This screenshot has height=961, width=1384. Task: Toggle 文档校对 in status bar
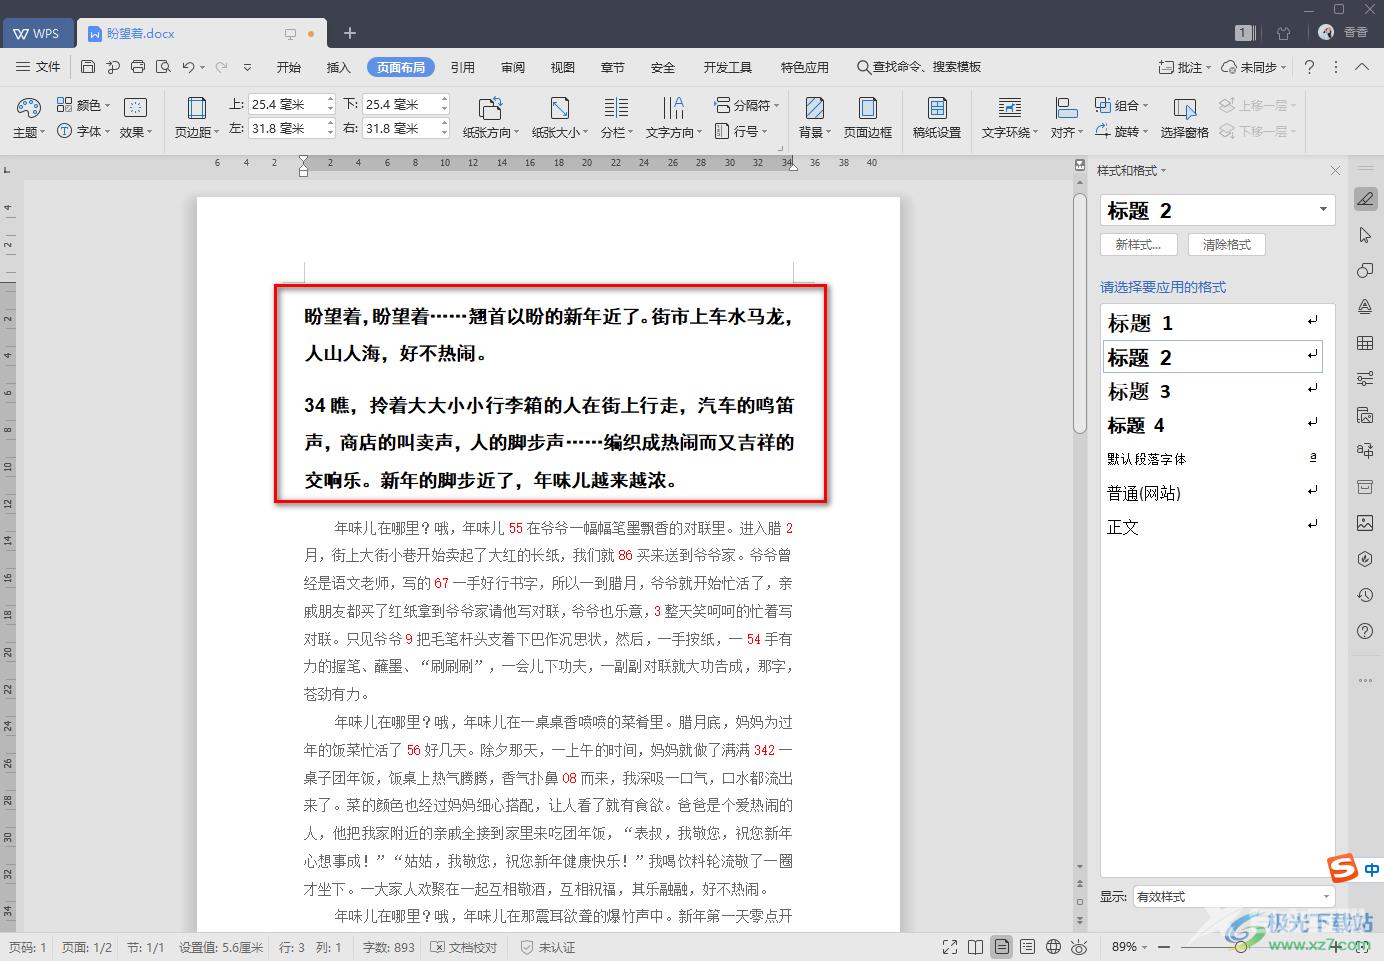pyautogui.click(x=464, y=947)
